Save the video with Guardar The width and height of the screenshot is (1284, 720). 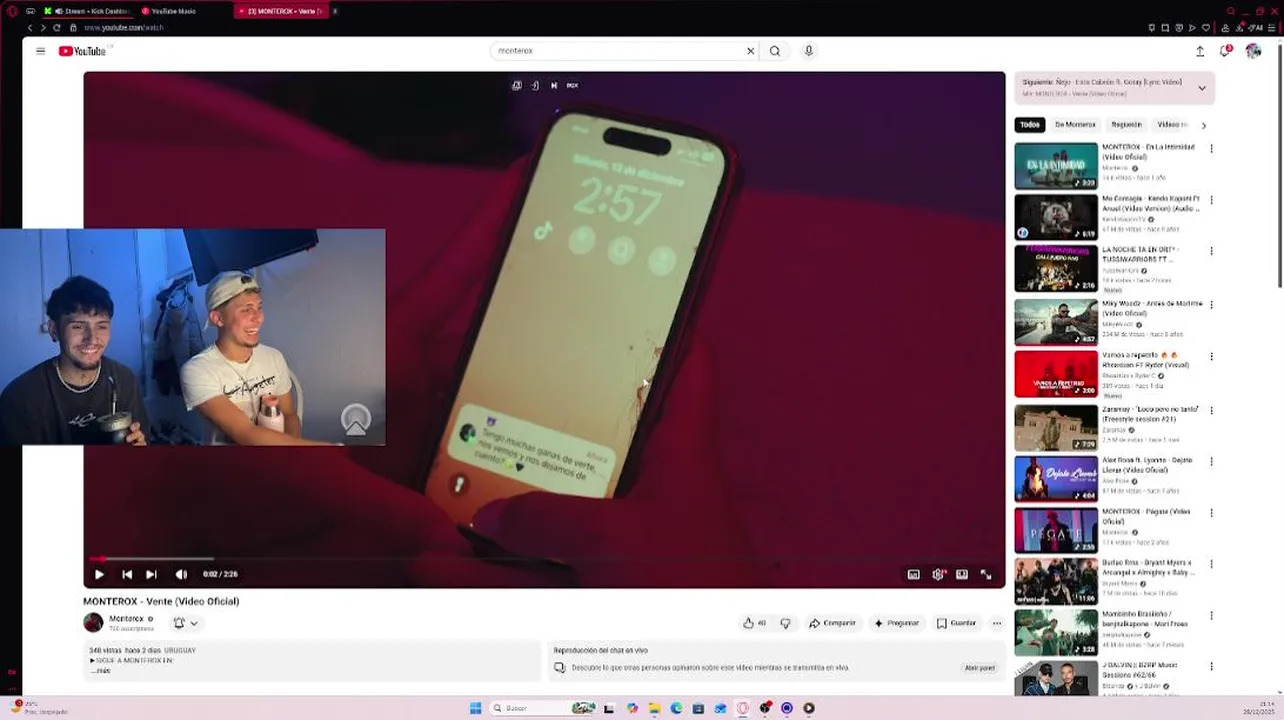(956, 623)
